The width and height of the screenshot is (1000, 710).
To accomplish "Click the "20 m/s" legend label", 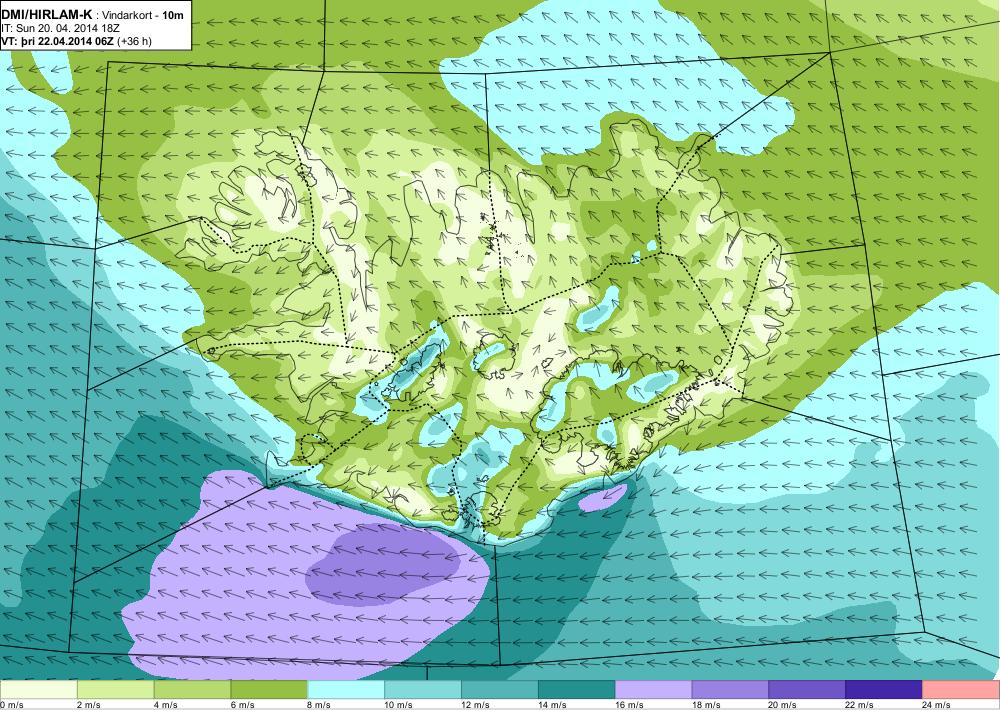I will tap(783, 705).
